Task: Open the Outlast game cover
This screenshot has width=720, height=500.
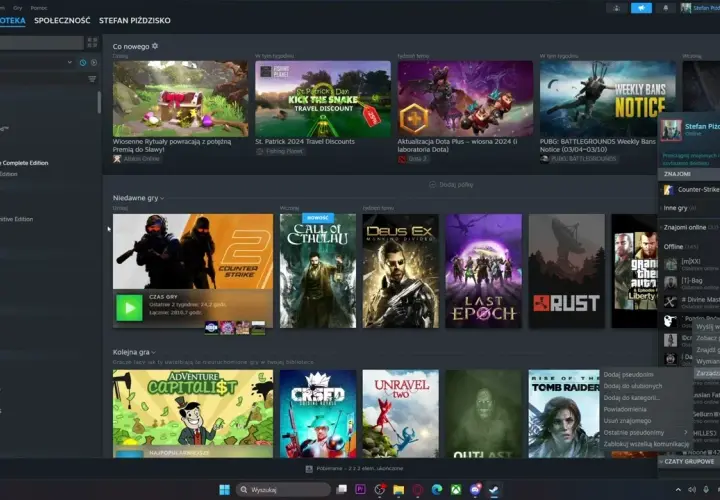Action: [484, 414]
